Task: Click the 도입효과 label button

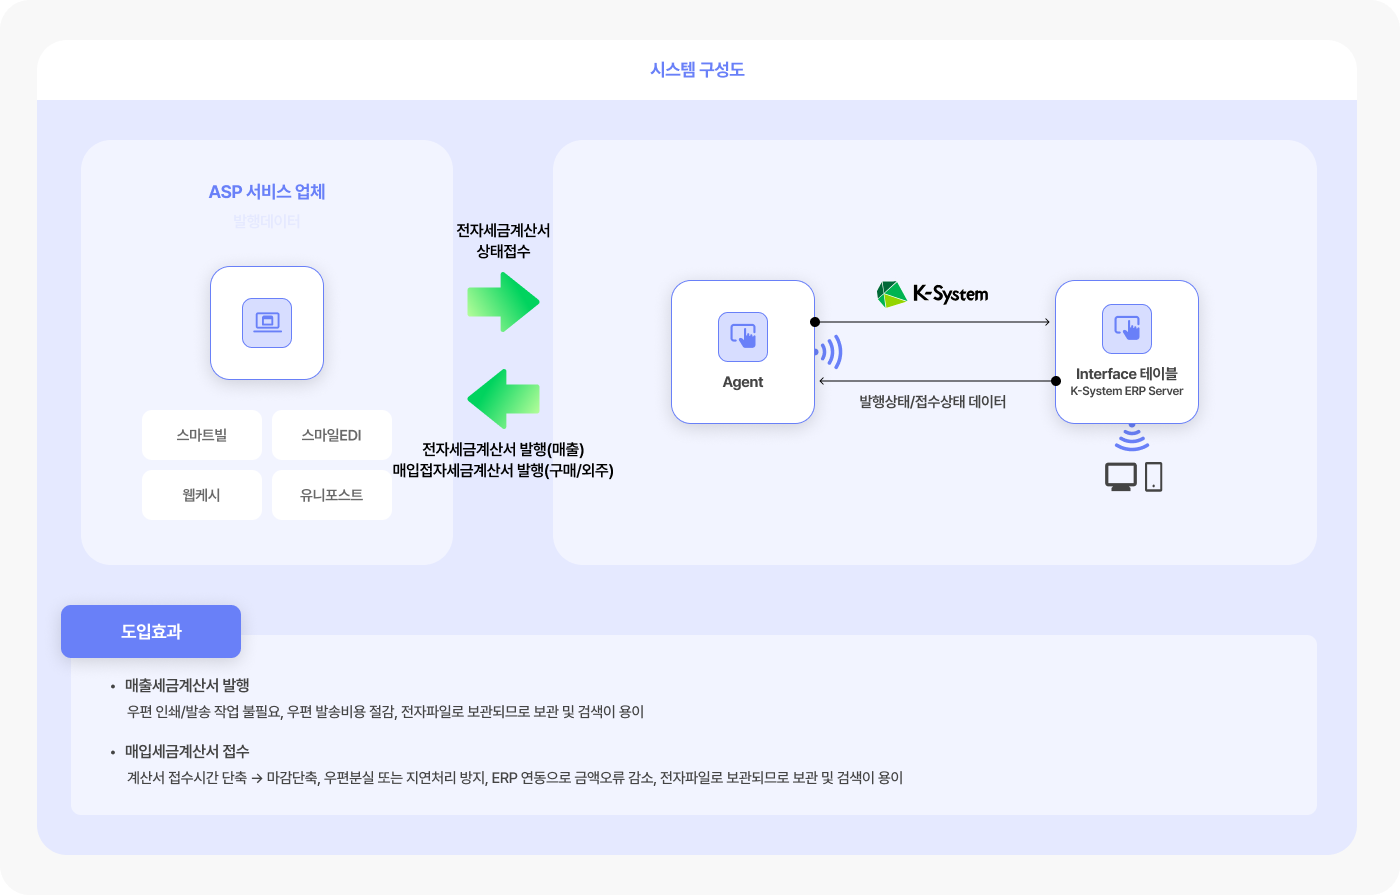Action: pyautogui.click(x=151, y=631)
